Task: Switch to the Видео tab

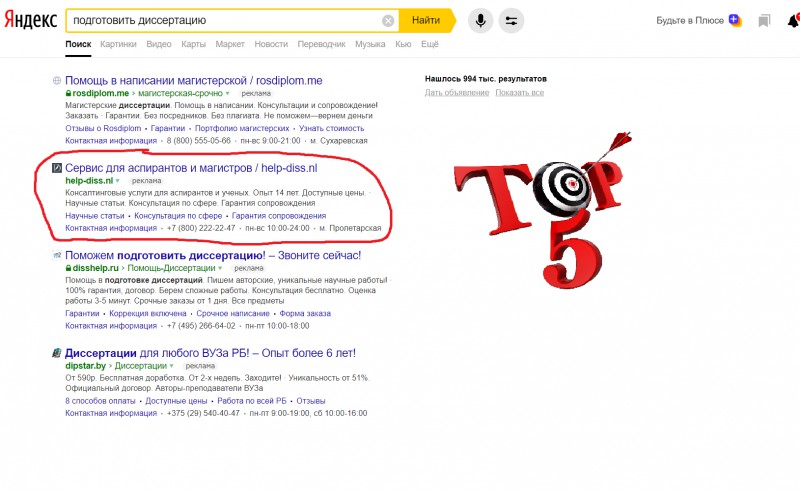Action: click(159, 44)
